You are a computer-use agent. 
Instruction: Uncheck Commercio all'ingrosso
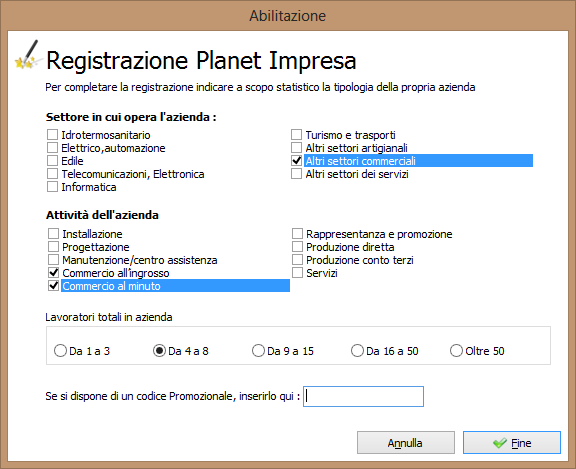(54, 273)
